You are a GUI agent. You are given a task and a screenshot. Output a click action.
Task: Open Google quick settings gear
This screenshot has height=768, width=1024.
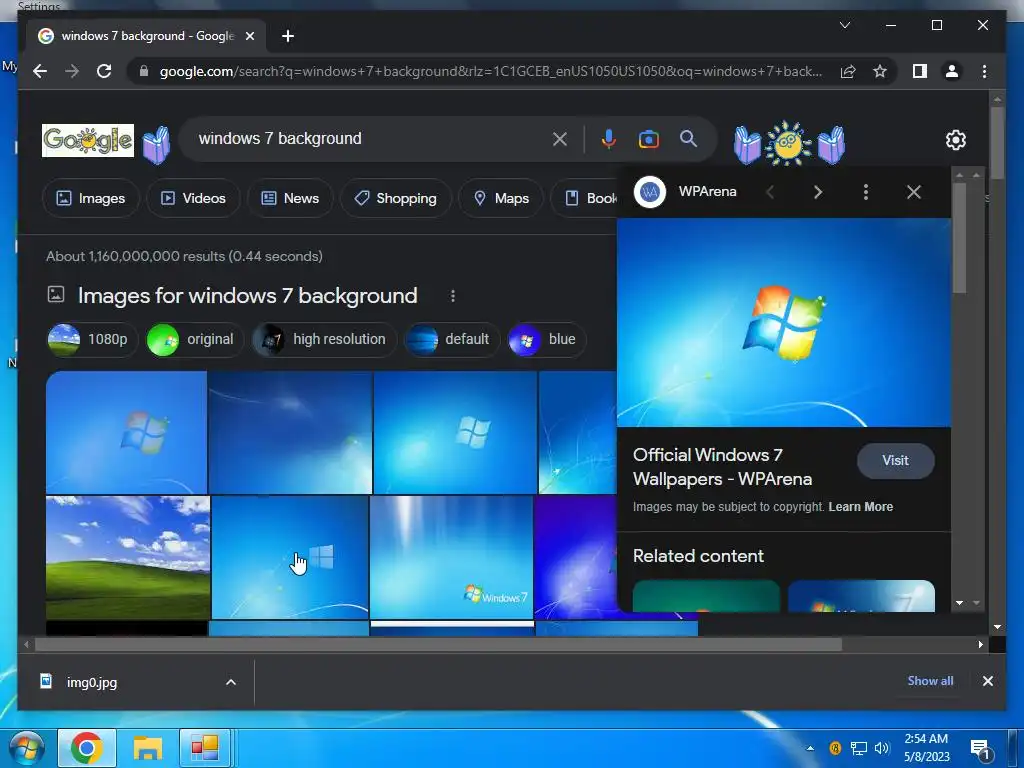coord(955,140)
